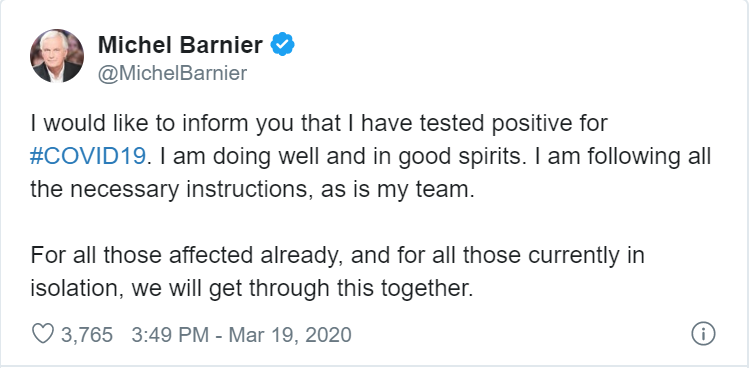The image size is (751, 368).
Task: Click the 'tested positive for' text line
Action: coord(513,124)
